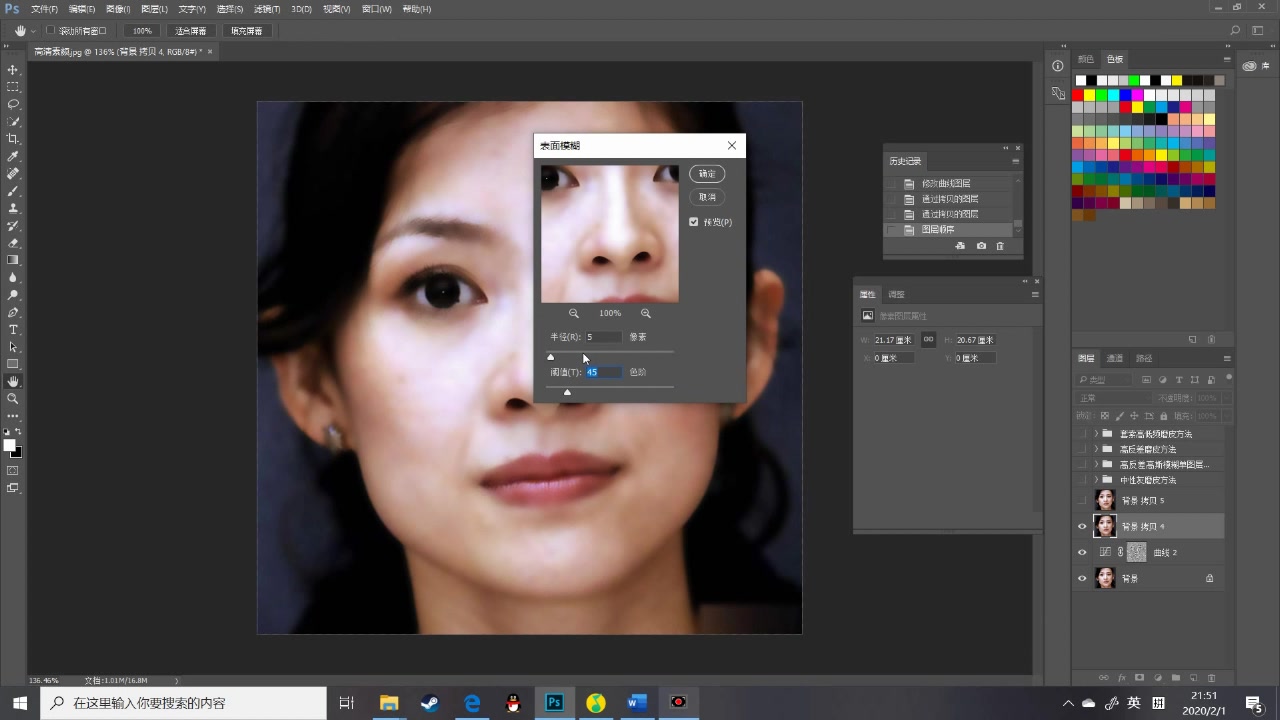Viewport: 1280px width, 720px height.
Task: Pick the Zoom tool in left toolbar
Action: tap(13, 398)
